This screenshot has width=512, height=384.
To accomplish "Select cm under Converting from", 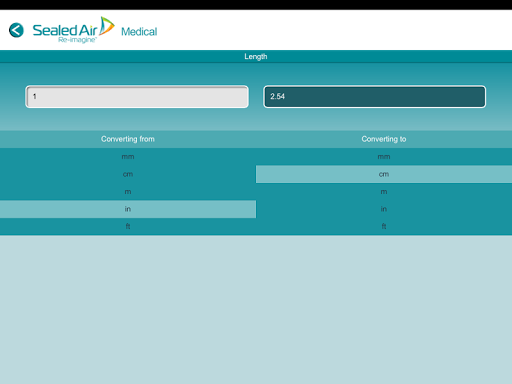I will 128,174.
